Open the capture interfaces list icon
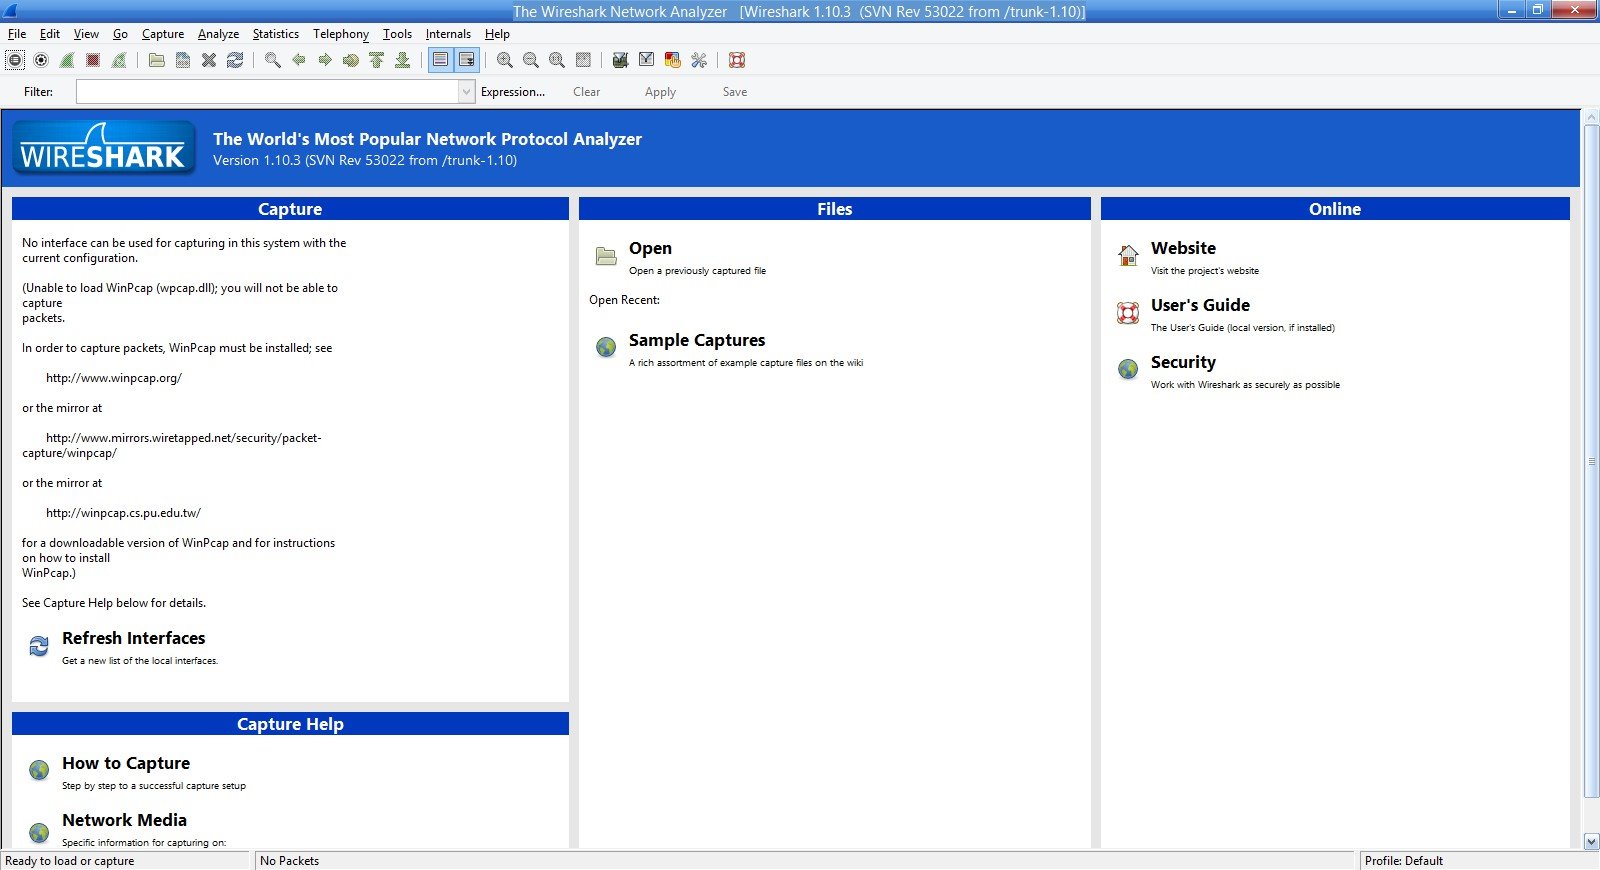This screenshot has height=870, width=1600. pyautogui.click(x=15, y=60)
